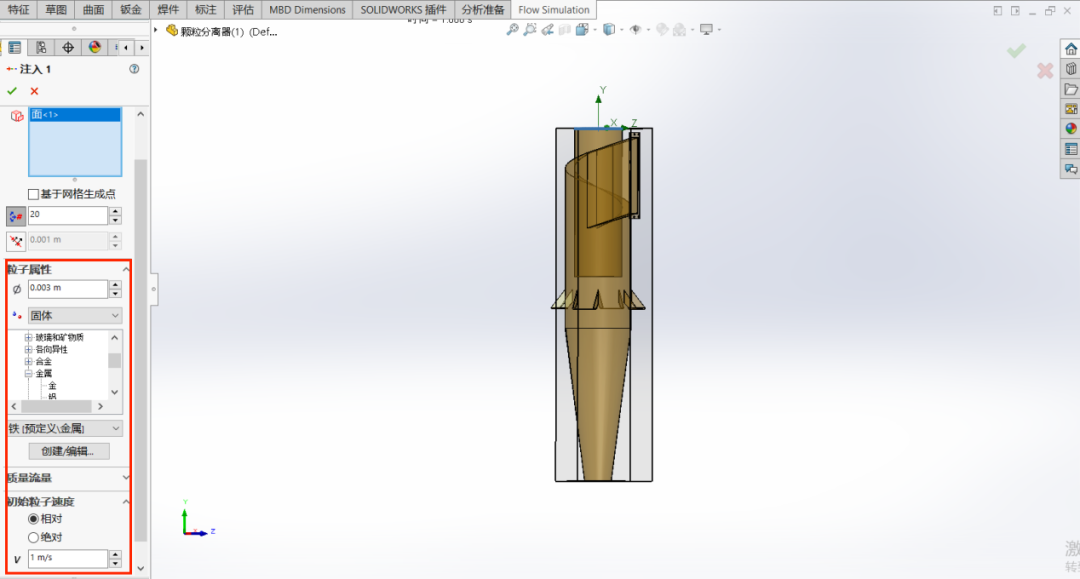Select 面<1> in the selection list
This screenshot has width=1080, height=579.
(x=74, y=115)
